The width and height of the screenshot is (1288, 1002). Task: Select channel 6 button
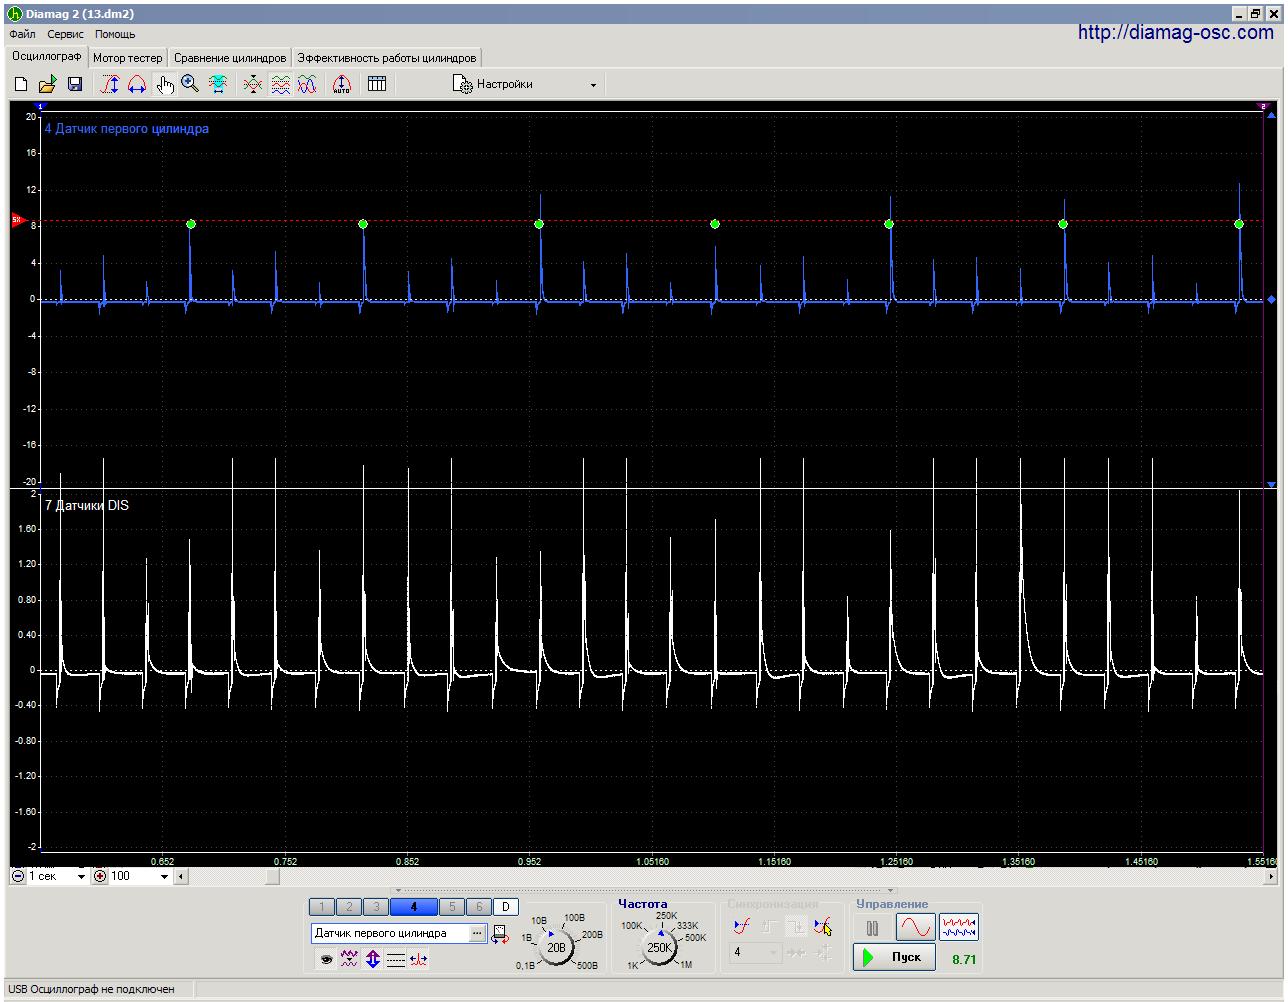pos(479,907)
